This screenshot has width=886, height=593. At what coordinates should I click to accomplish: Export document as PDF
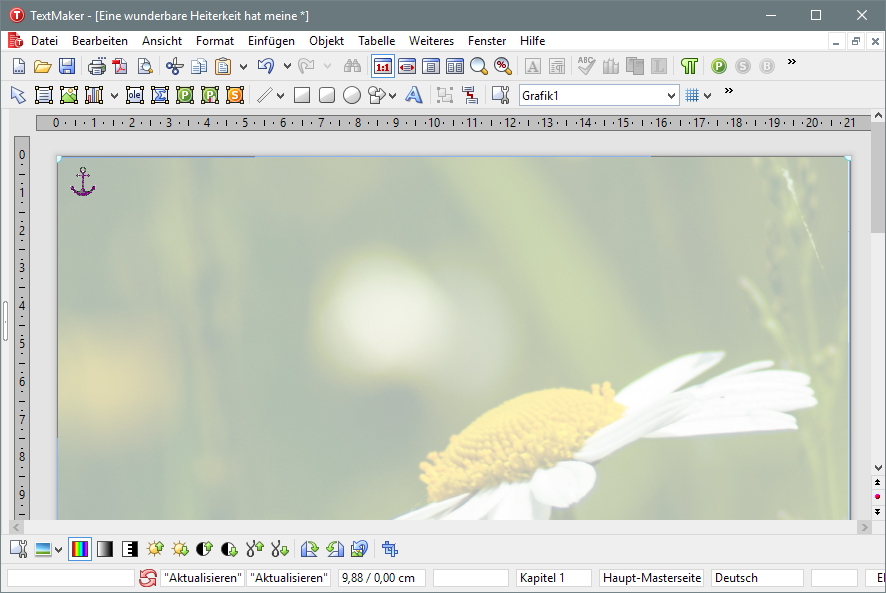pos(120,66)
